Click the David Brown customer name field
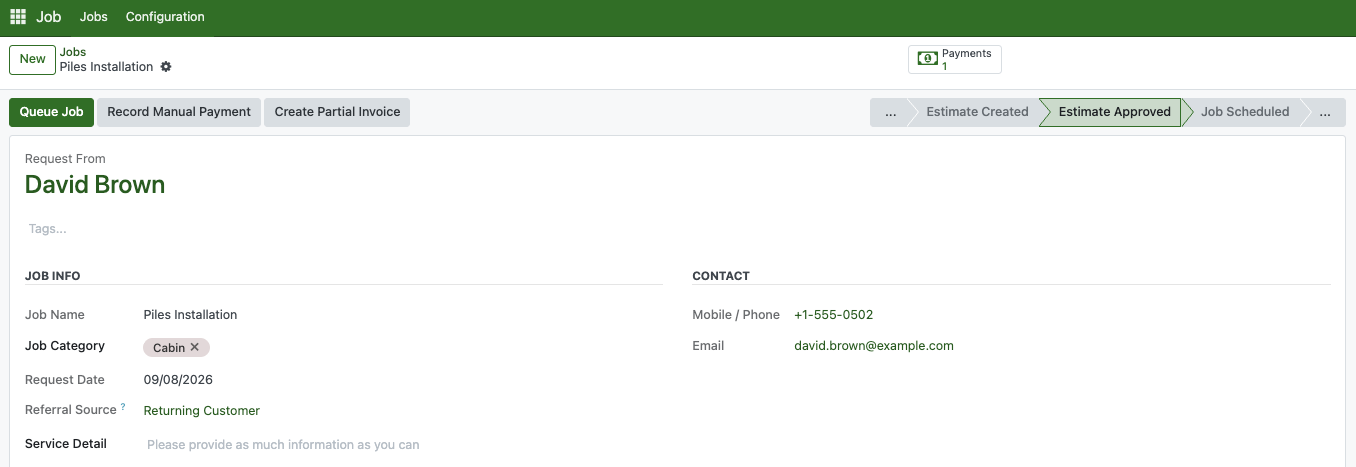Image resolution: width=1356 pixels, height=467 pixels. point(95,185)
